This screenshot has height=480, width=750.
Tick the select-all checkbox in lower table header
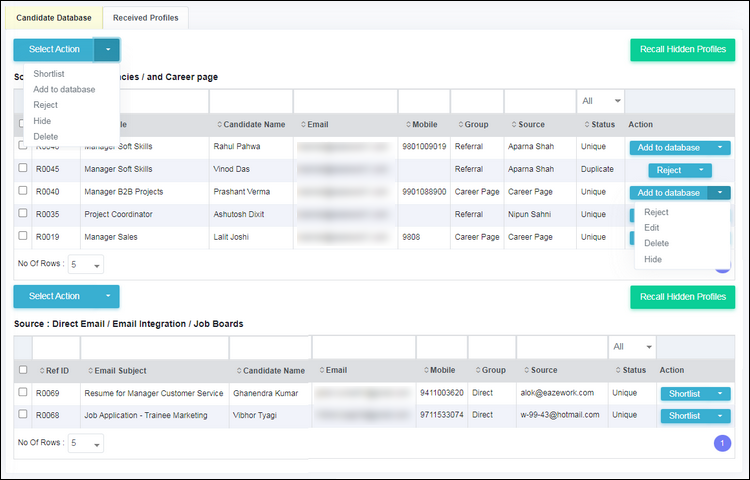pyautogui.click(x=22, y=370)
